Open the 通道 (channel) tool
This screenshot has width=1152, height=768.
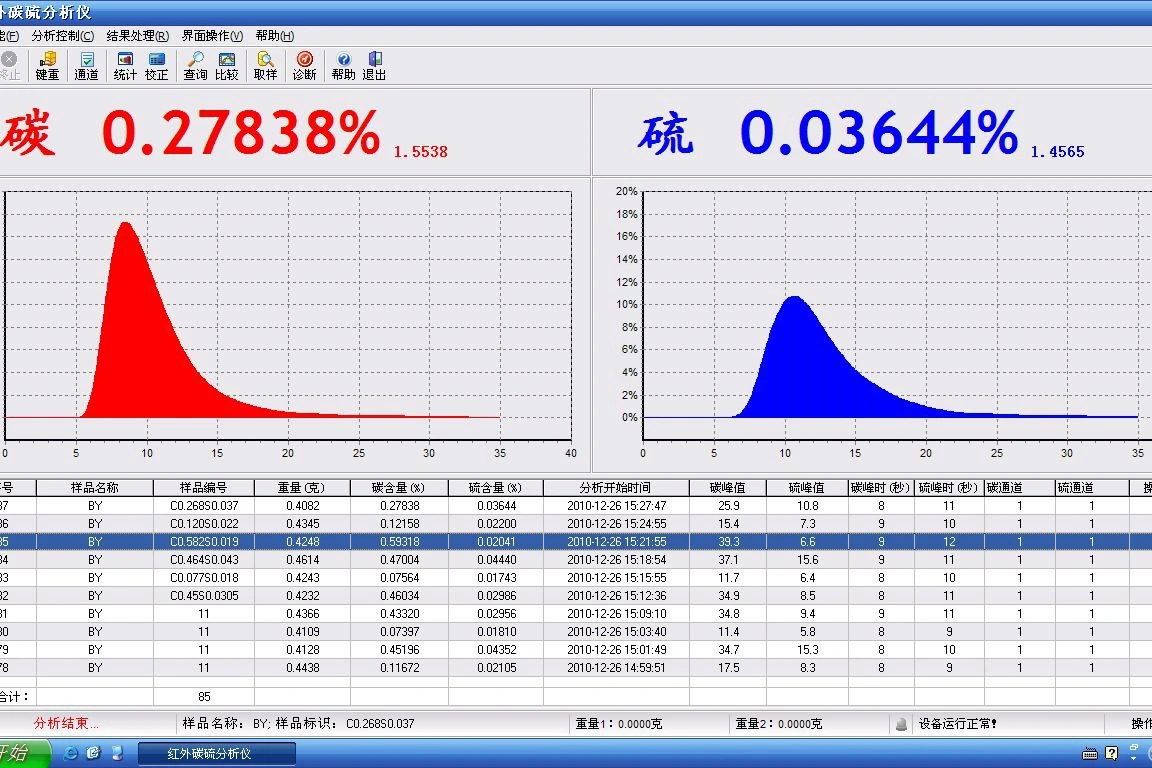click(x=86, y=65)
